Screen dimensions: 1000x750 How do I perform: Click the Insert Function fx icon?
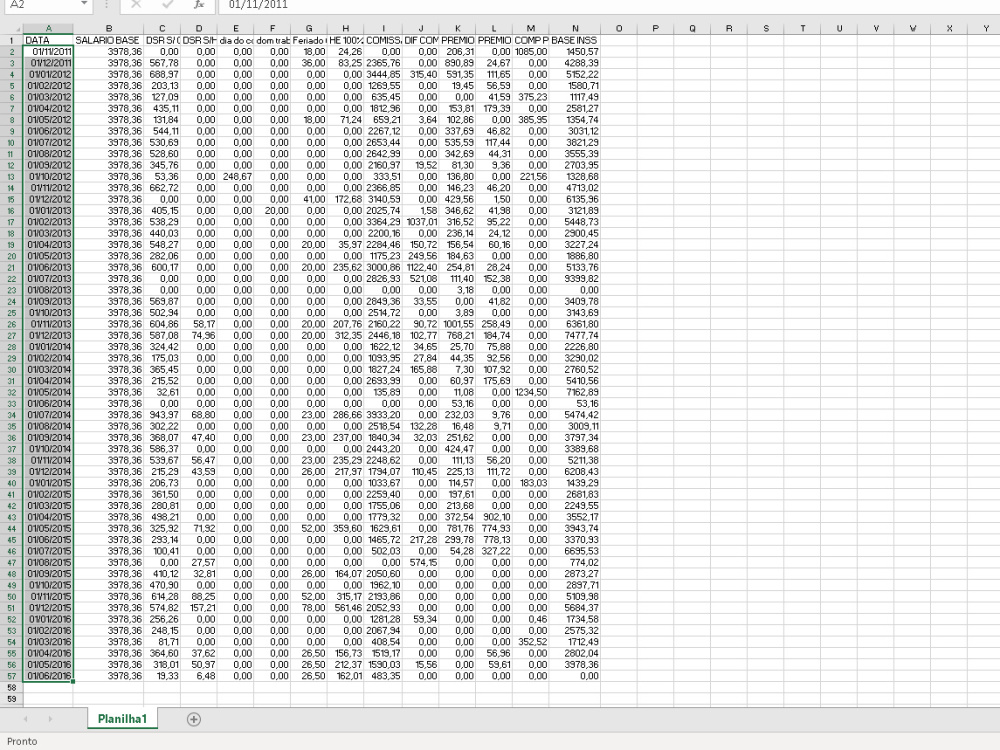pyautogui.click(x=199, y=4)
